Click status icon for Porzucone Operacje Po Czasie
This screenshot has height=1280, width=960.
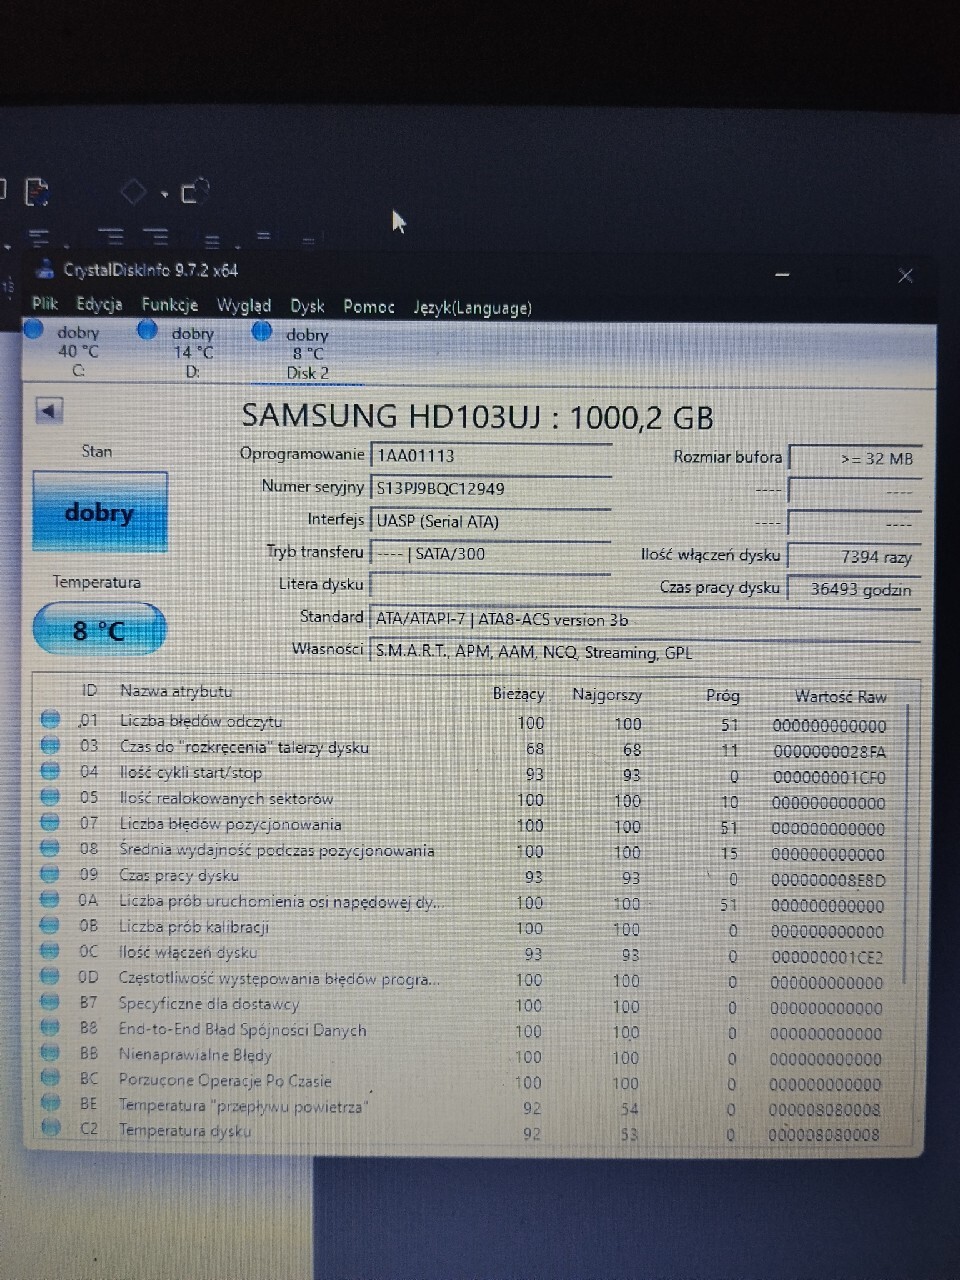[x=50, y=1078]
